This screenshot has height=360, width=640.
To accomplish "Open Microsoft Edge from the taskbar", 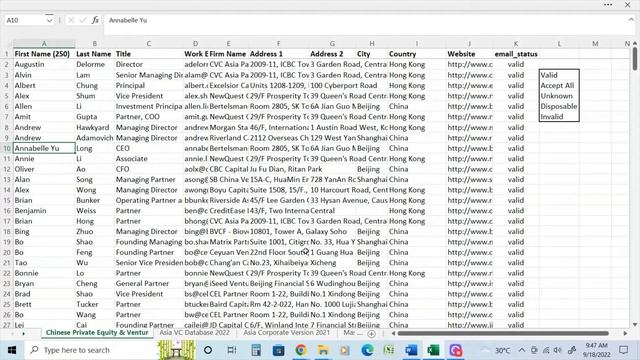I will point(367,350).
